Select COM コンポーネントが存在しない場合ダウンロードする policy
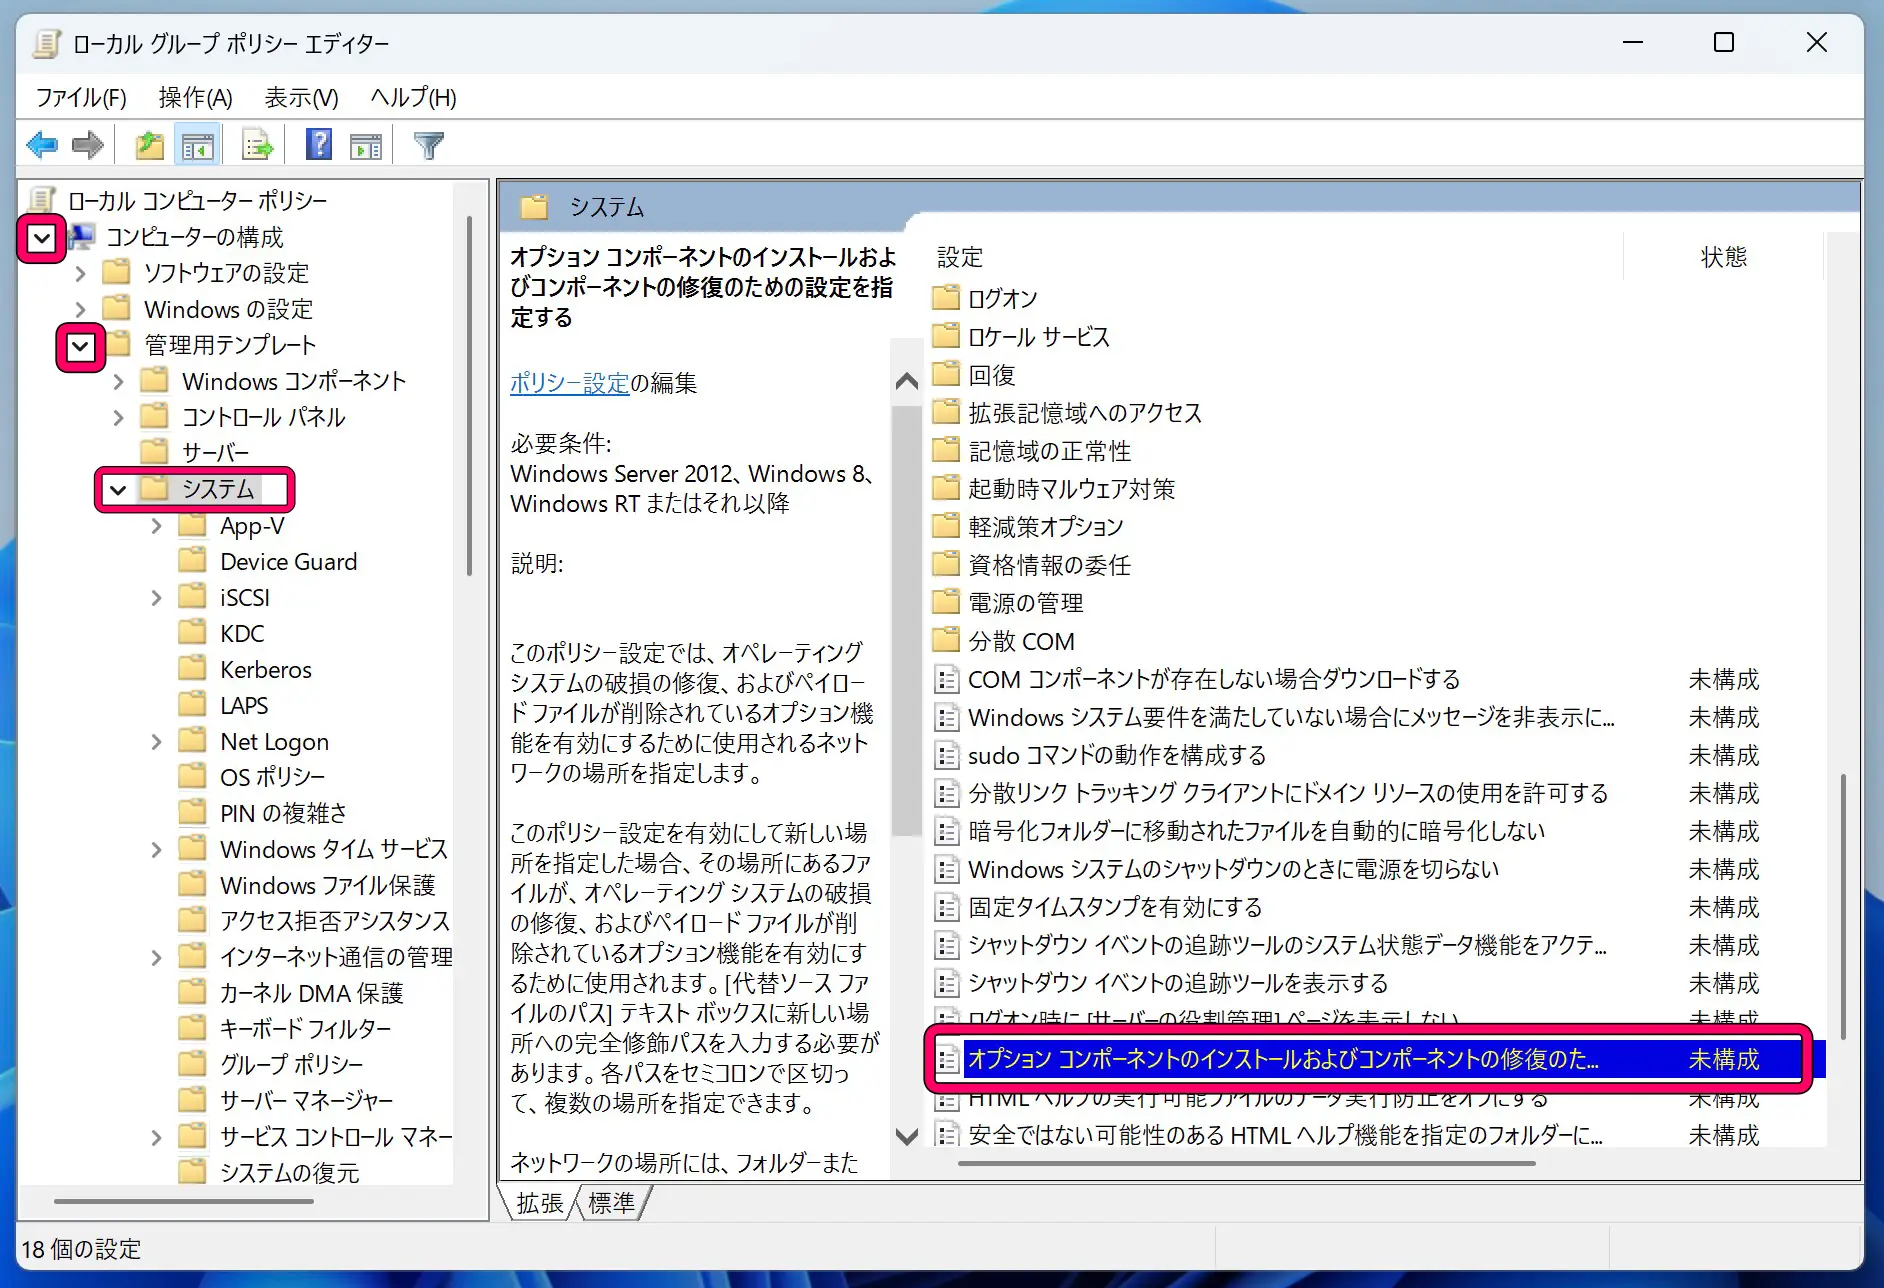The width and height of the screenshot is (1884, 1288). point(1214,679)
